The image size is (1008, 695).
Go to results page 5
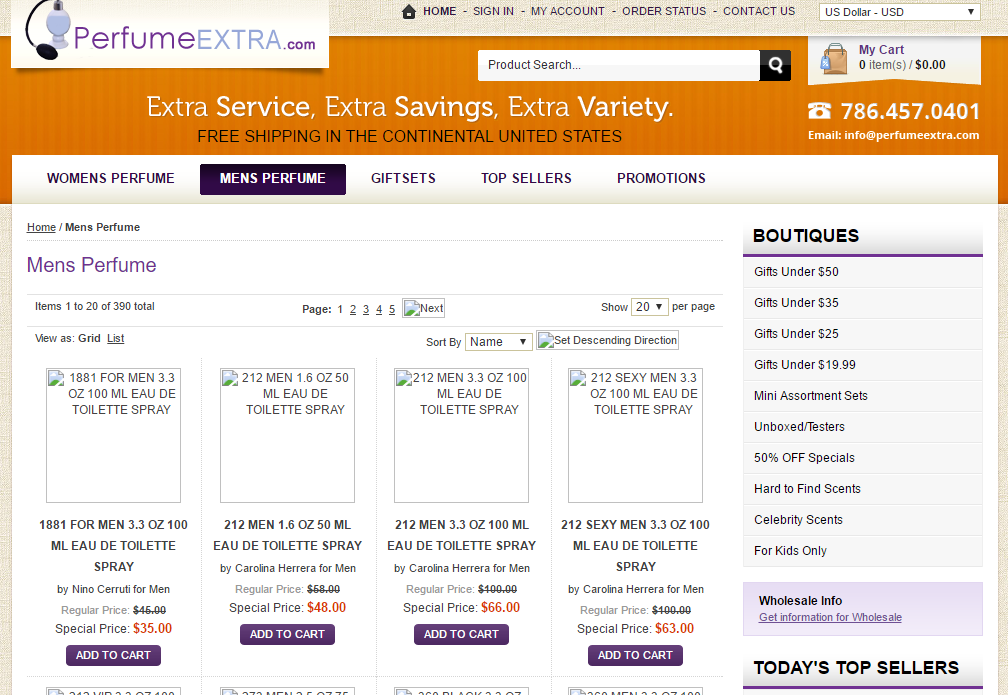coord(392,309)
